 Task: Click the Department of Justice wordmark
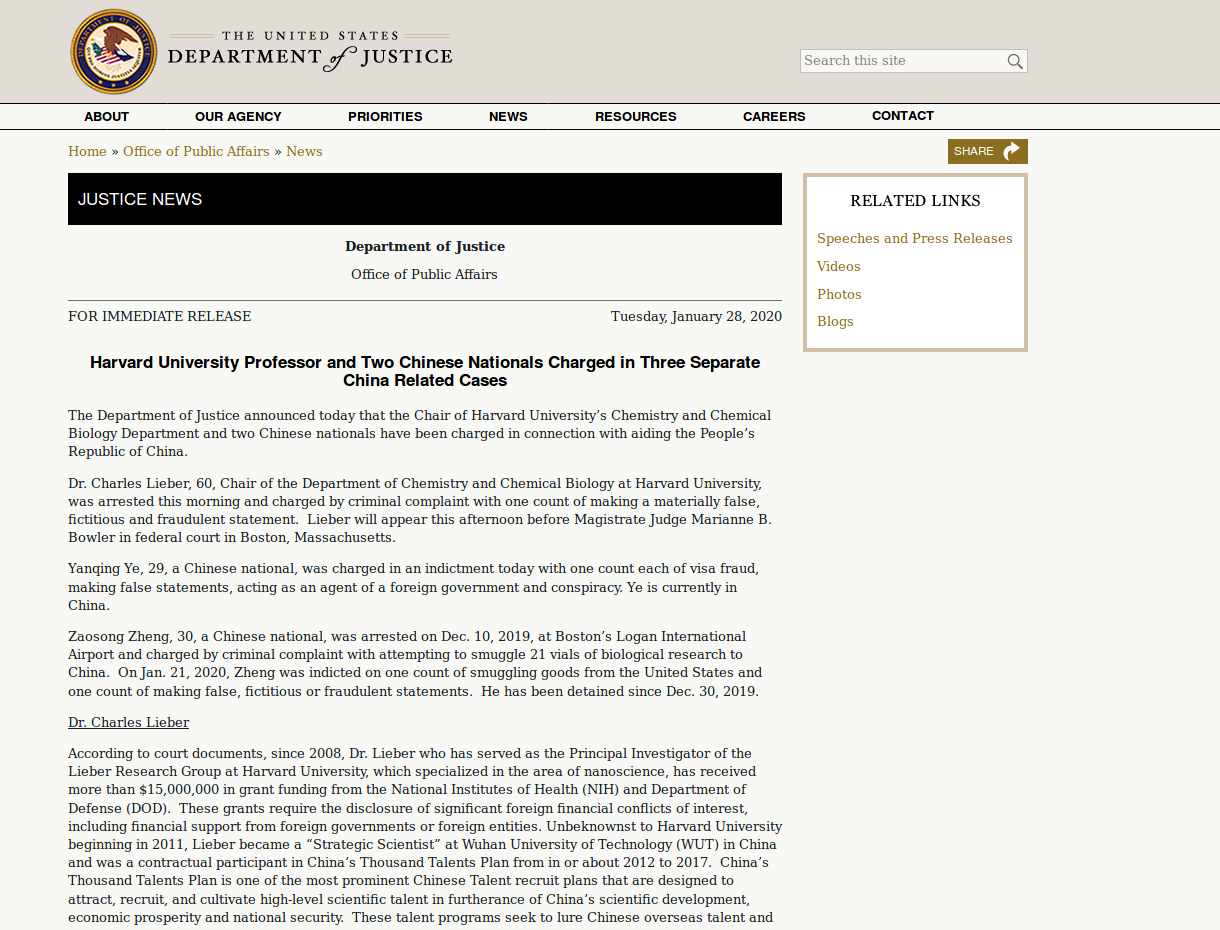[x=310, y=52]
